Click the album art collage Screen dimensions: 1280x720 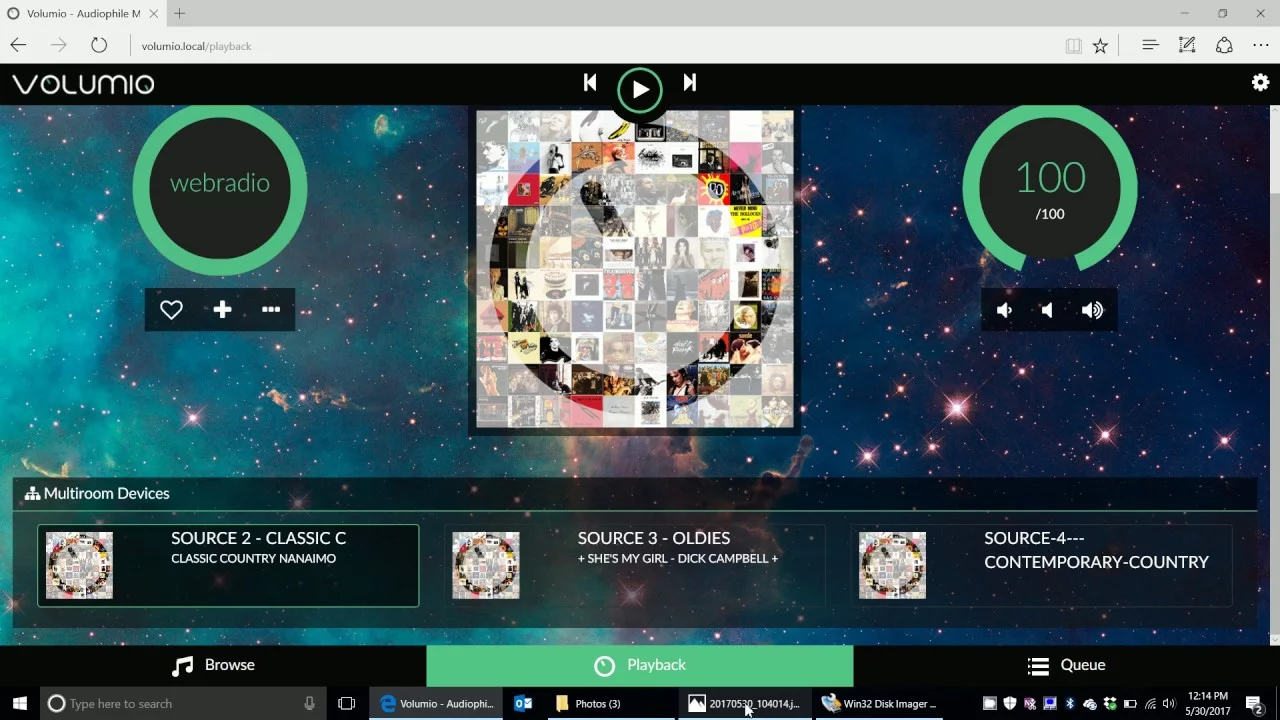[635, 270]
